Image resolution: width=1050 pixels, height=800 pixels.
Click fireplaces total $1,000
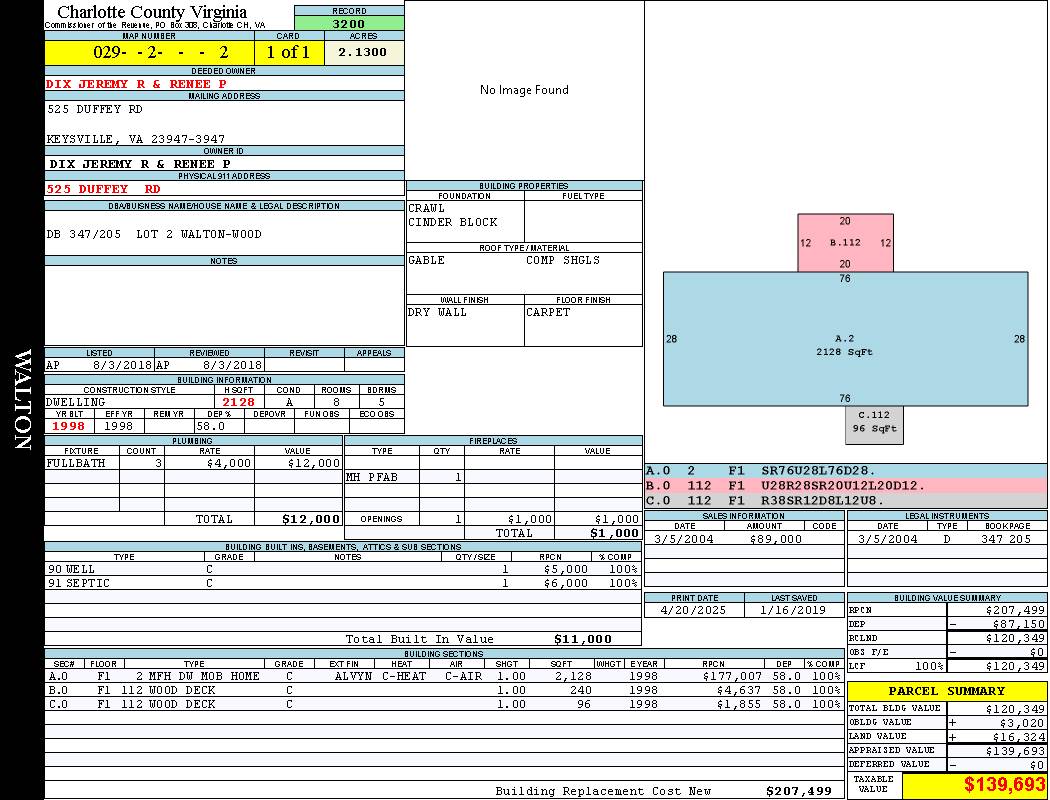click(x=614, y=533)
